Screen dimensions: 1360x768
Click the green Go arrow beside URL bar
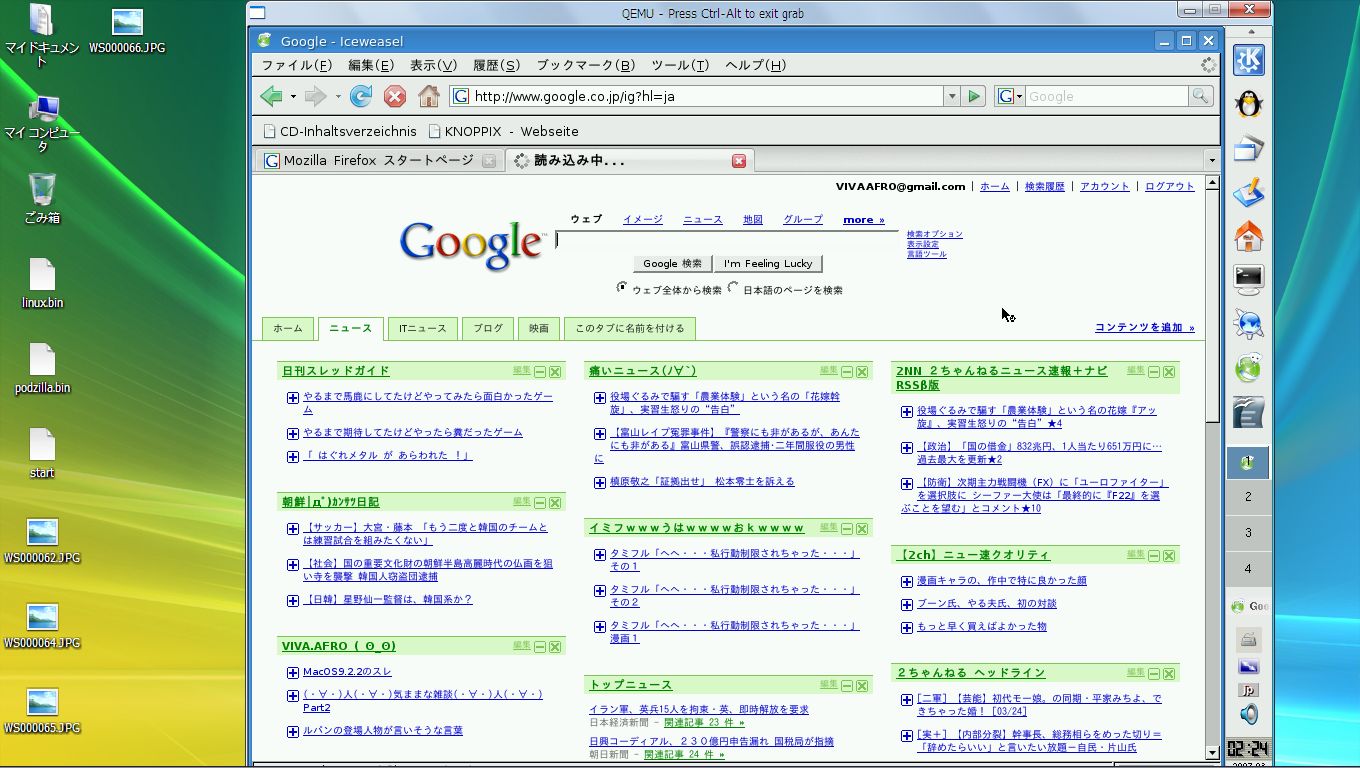tap(975, 96)
